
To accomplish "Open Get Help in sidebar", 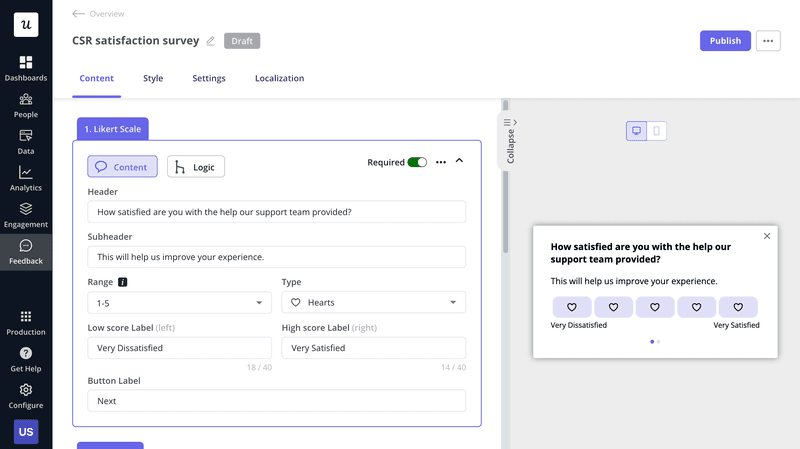I will [26, 359].
